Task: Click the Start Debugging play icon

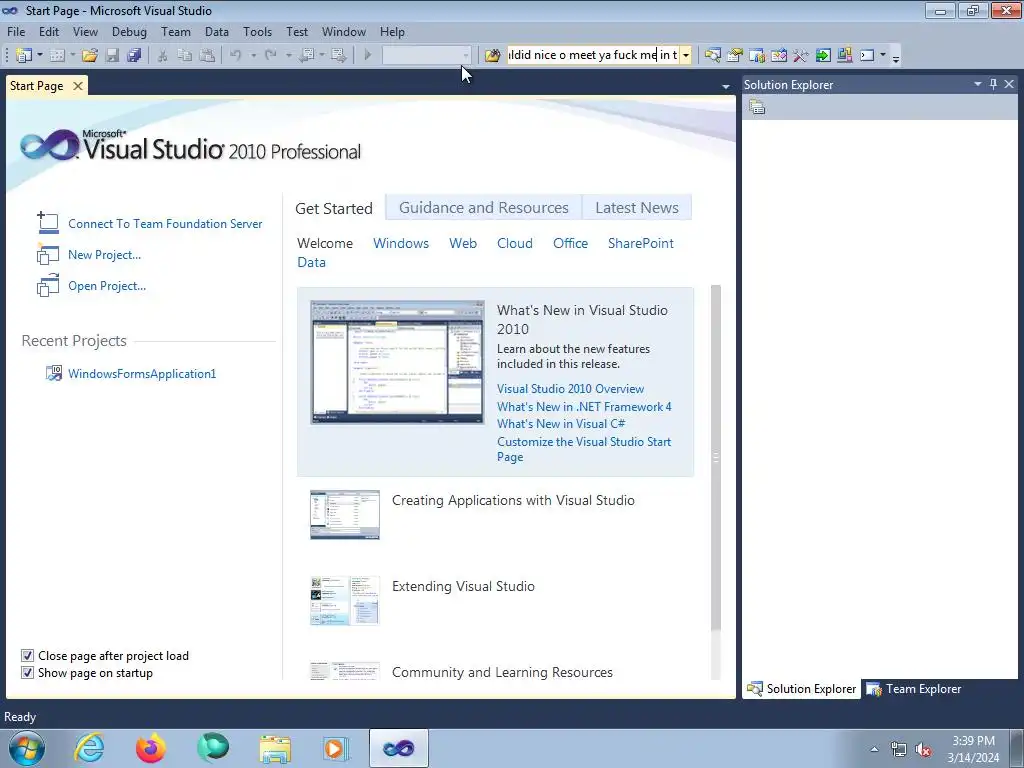Action: tap(368, 56)
